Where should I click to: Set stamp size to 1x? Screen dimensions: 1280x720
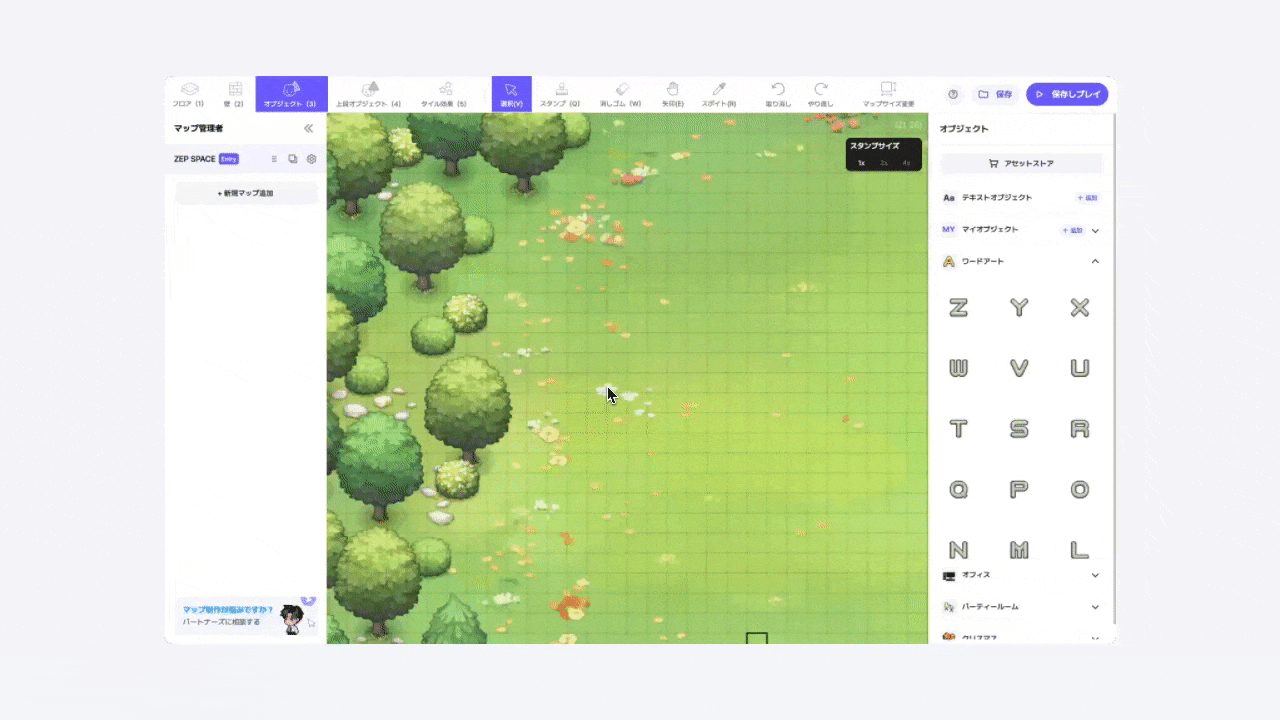tap(862, 163)
